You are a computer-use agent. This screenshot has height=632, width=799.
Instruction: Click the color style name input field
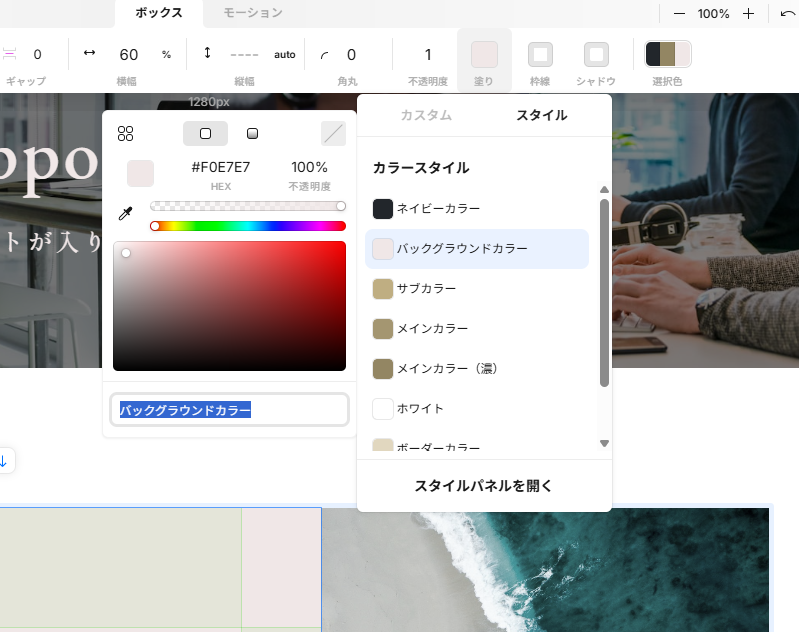click(229, 409)
